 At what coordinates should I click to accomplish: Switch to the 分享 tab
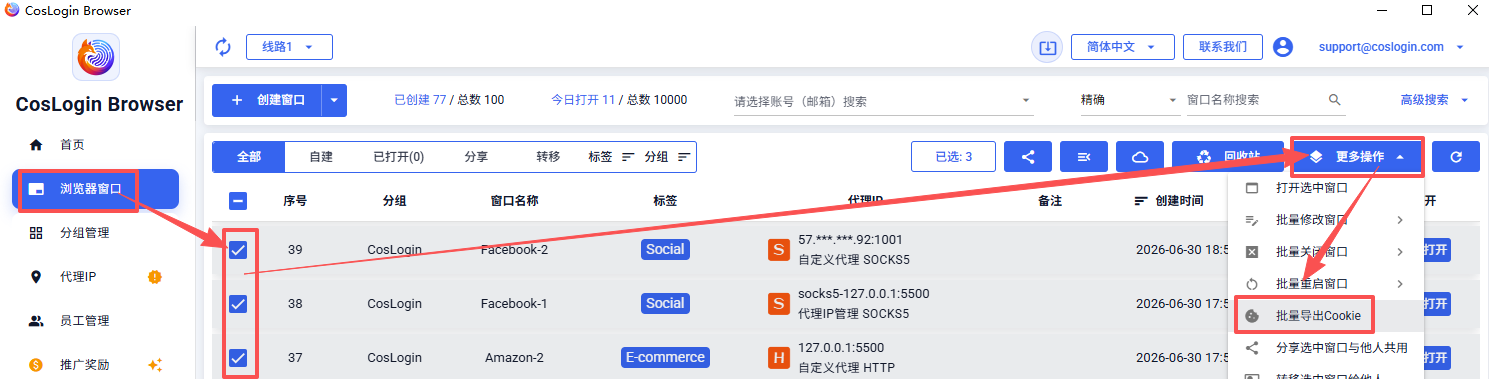[477, 157]
